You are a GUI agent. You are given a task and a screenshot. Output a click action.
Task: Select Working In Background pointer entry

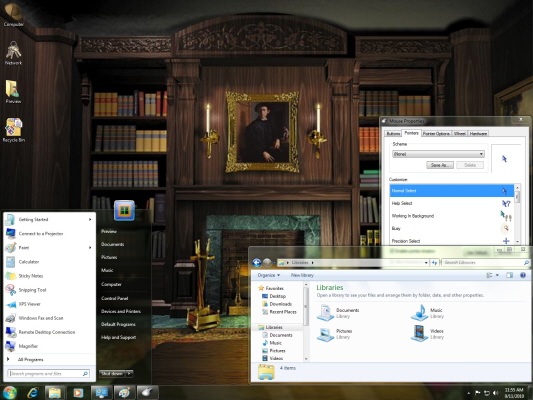452,216
